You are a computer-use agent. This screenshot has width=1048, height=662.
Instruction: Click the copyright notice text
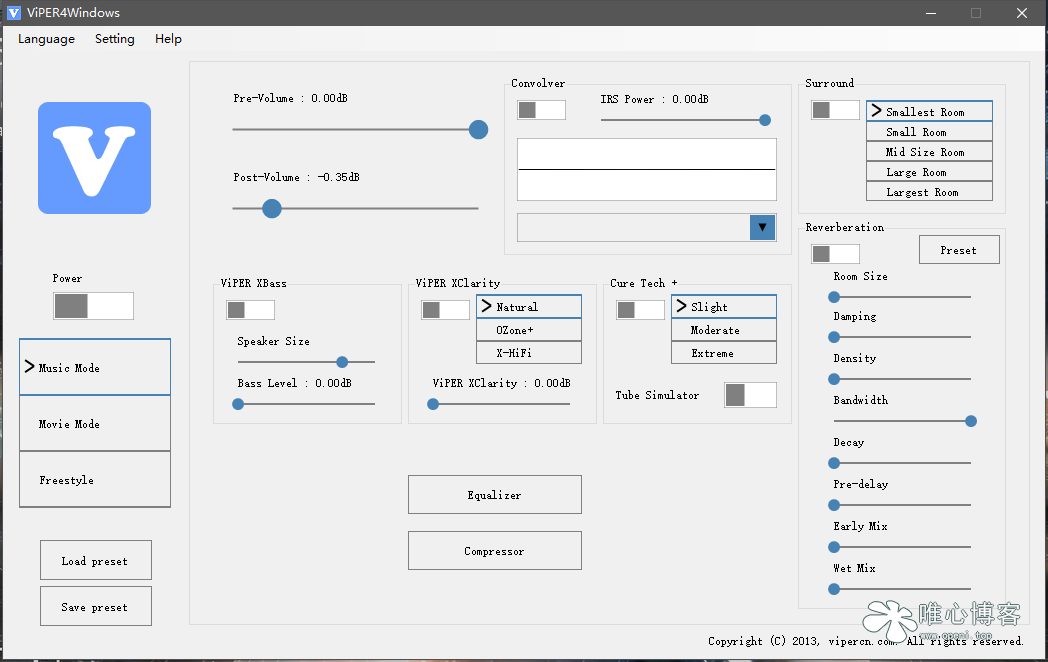[x=866, y=641]
